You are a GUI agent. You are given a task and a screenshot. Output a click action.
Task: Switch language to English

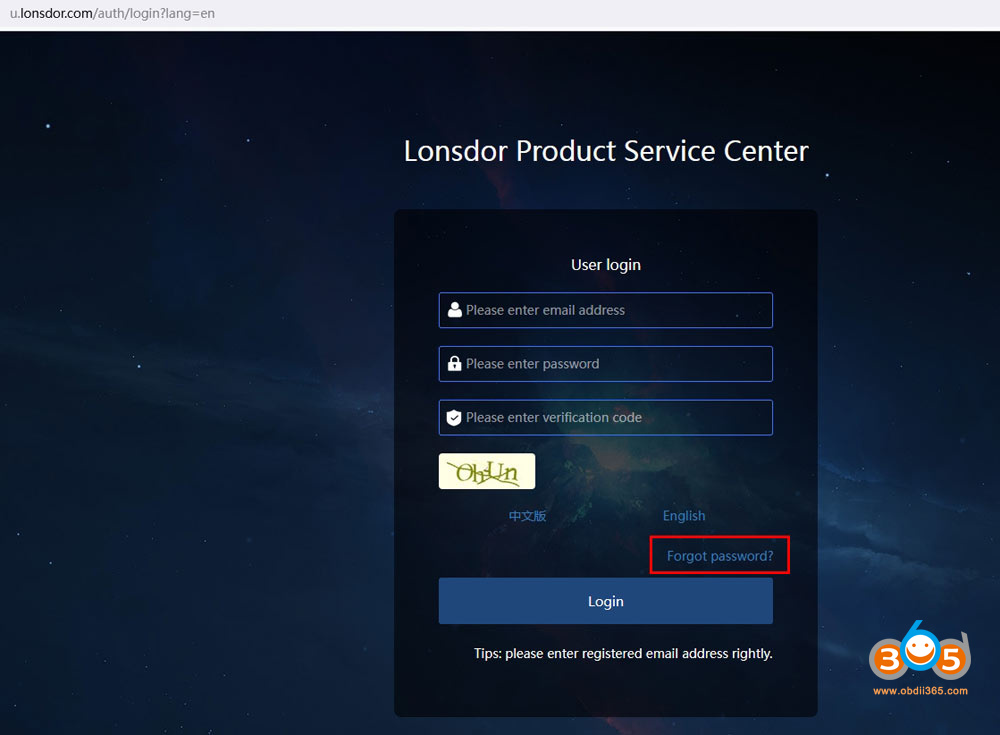(x=684, y=516)
